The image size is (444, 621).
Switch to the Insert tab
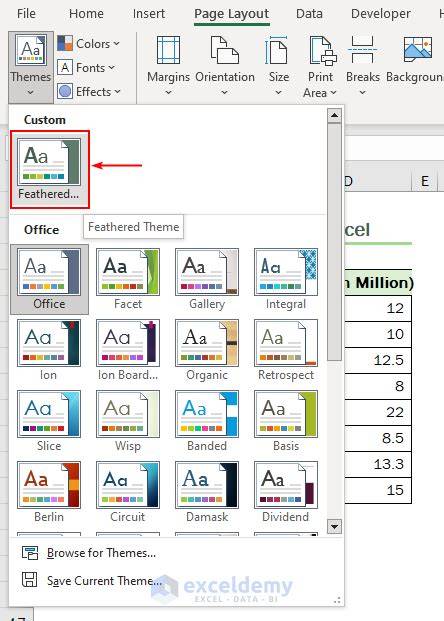coord(149,14)
